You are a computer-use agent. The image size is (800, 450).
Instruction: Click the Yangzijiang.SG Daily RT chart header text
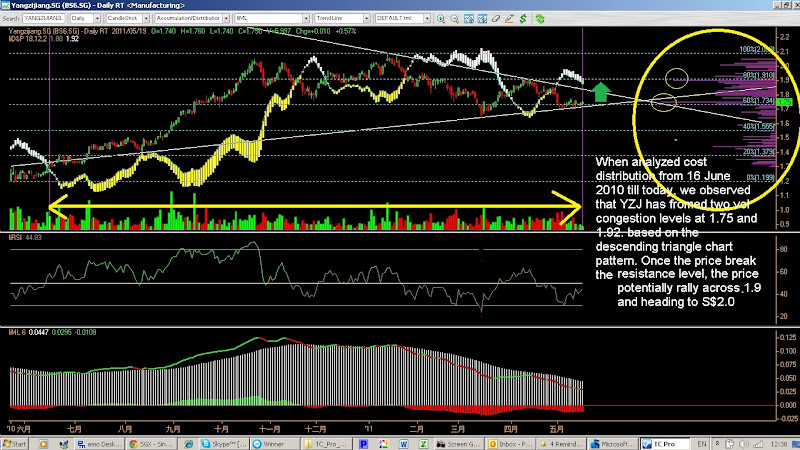[59, 31]
